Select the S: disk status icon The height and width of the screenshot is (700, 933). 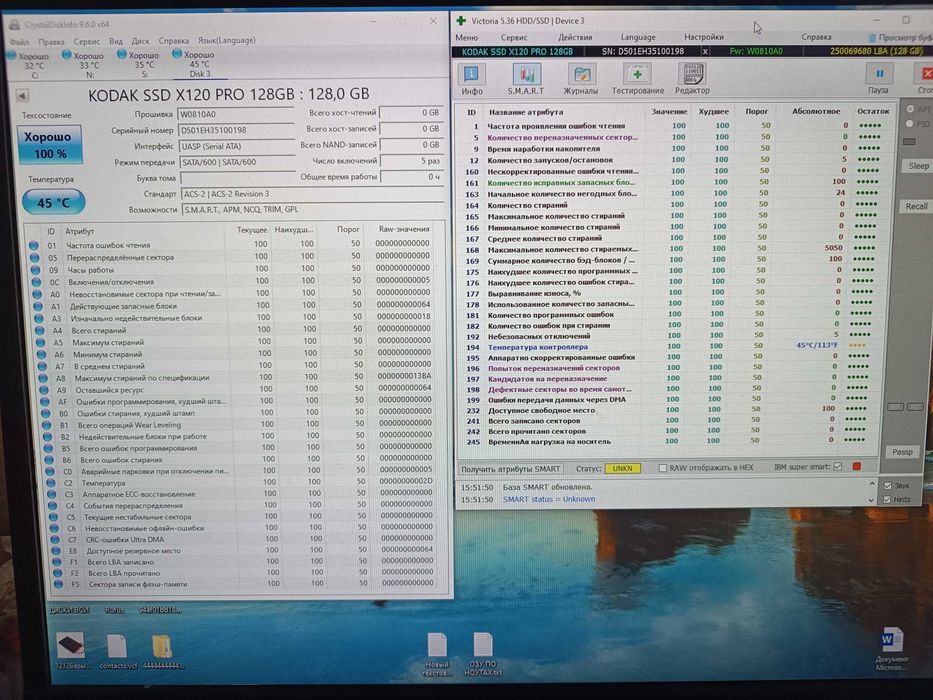tap(122, 54)
